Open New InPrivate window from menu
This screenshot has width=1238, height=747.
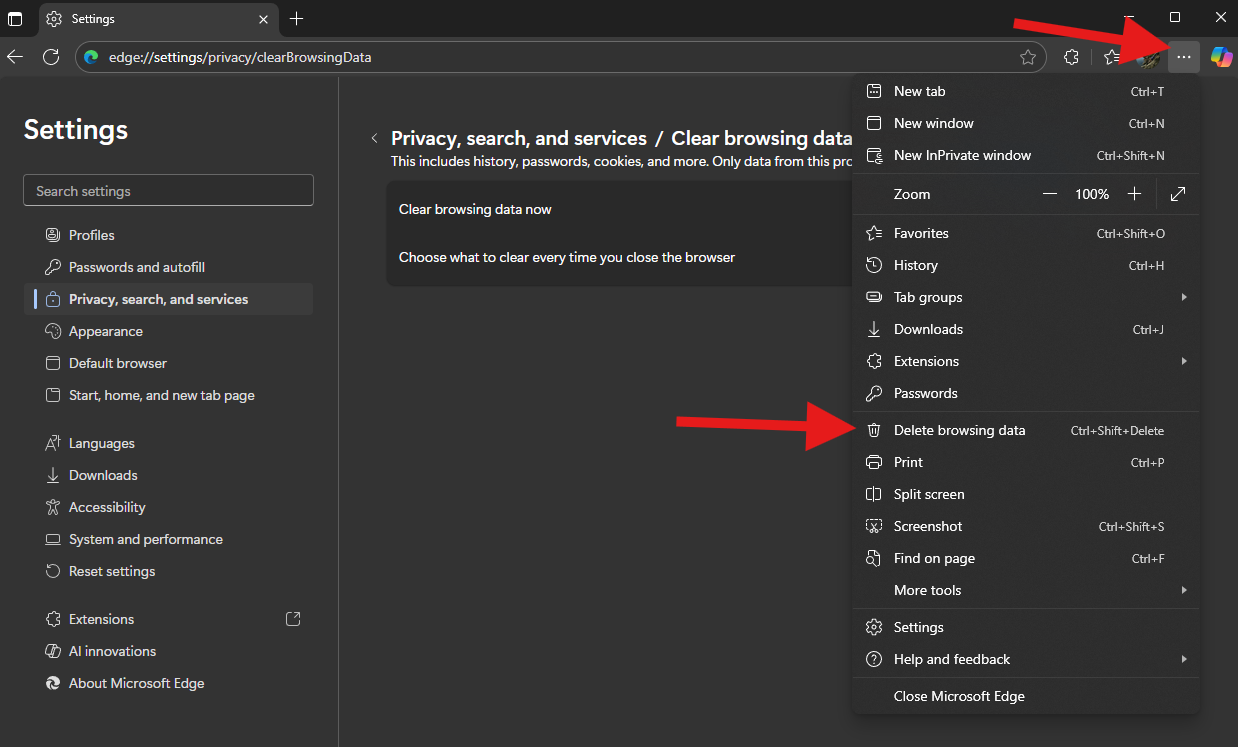pos(1026,155)
